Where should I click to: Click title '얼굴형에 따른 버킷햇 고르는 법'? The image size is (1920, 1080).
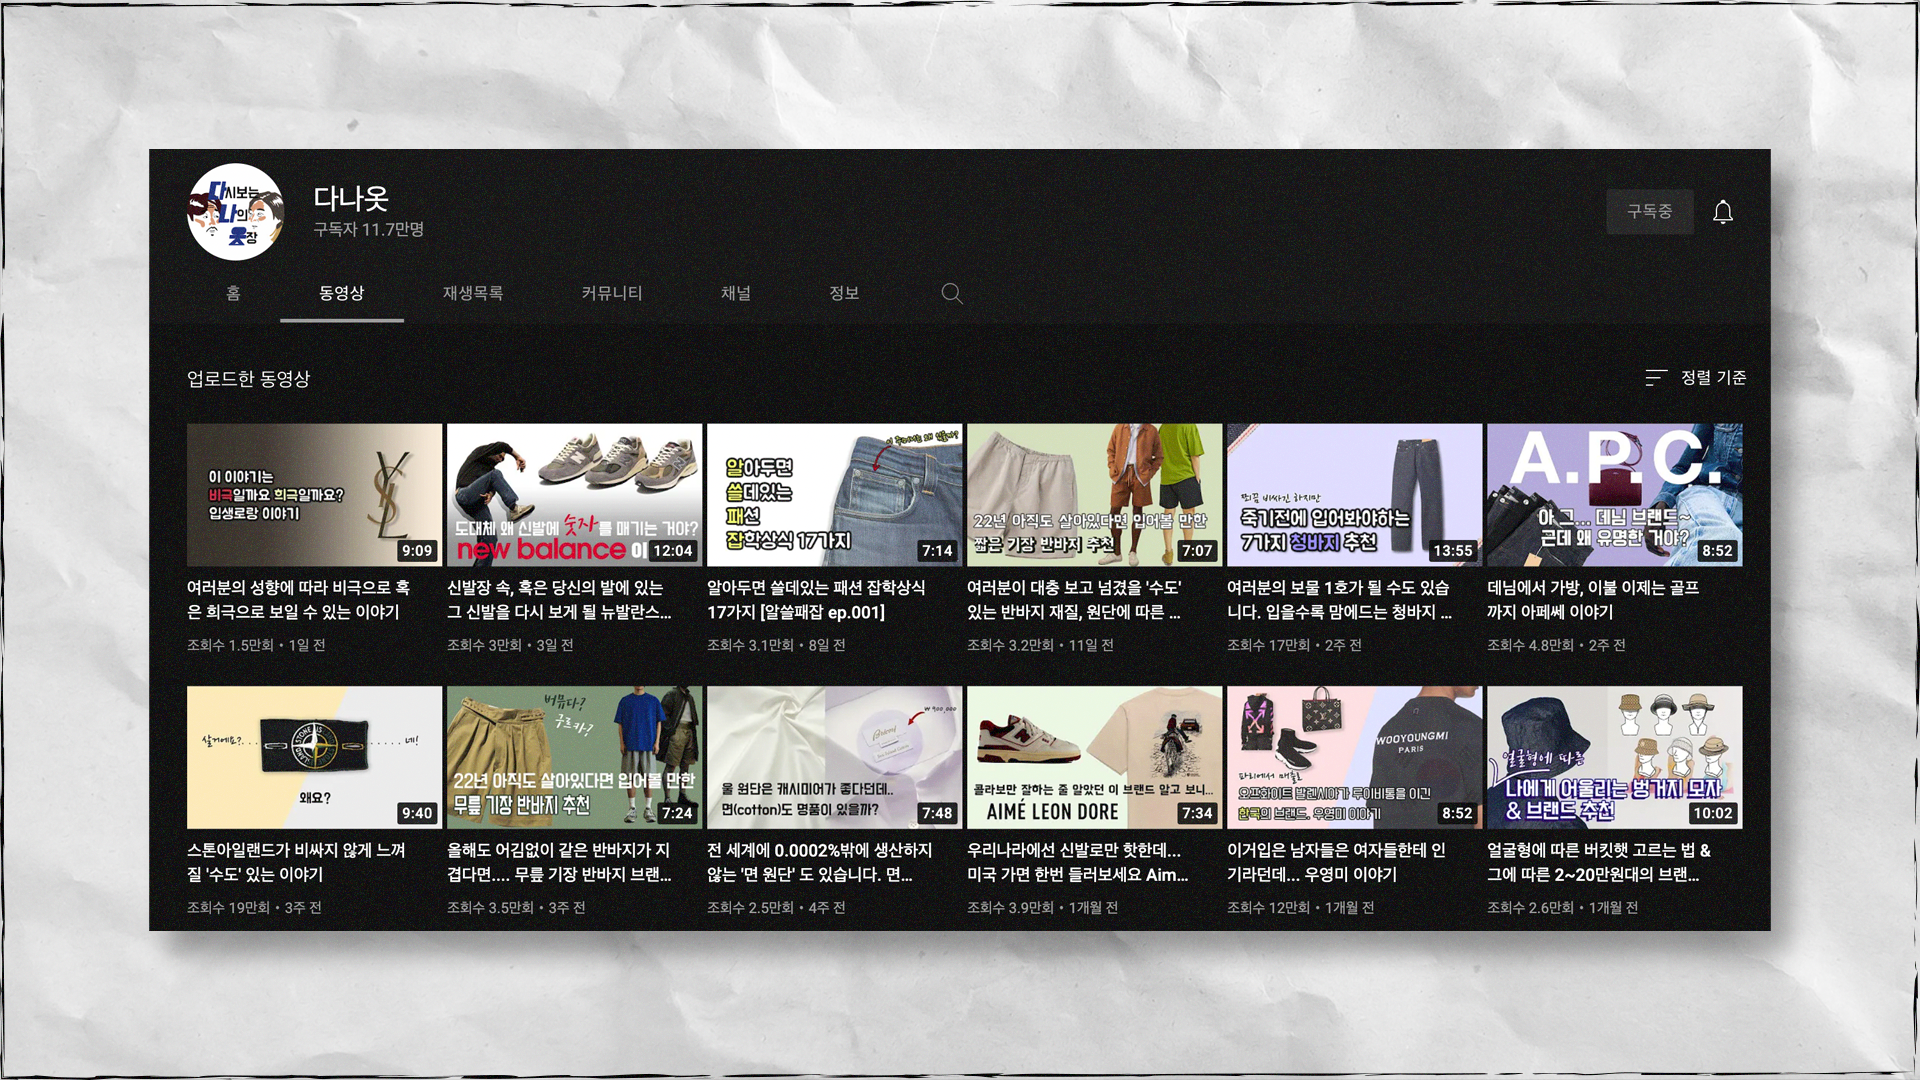[1599, 862]
